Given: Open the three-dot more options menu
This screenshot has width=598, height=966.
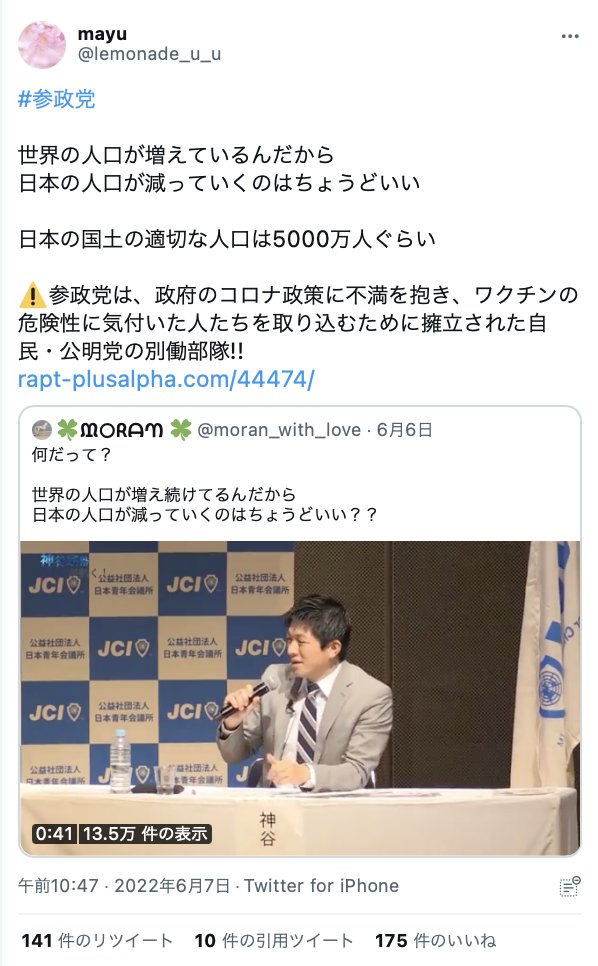Looking at the screenshot, I should click(x=570, y=36).
